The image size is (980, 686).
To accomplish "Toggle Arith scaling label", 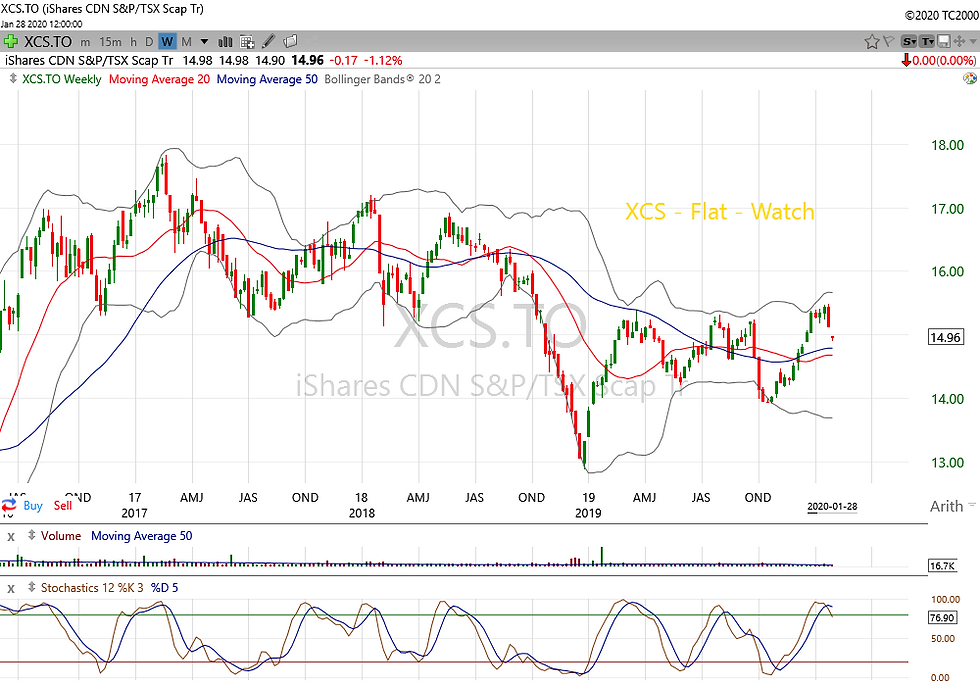I will (946, 506).
